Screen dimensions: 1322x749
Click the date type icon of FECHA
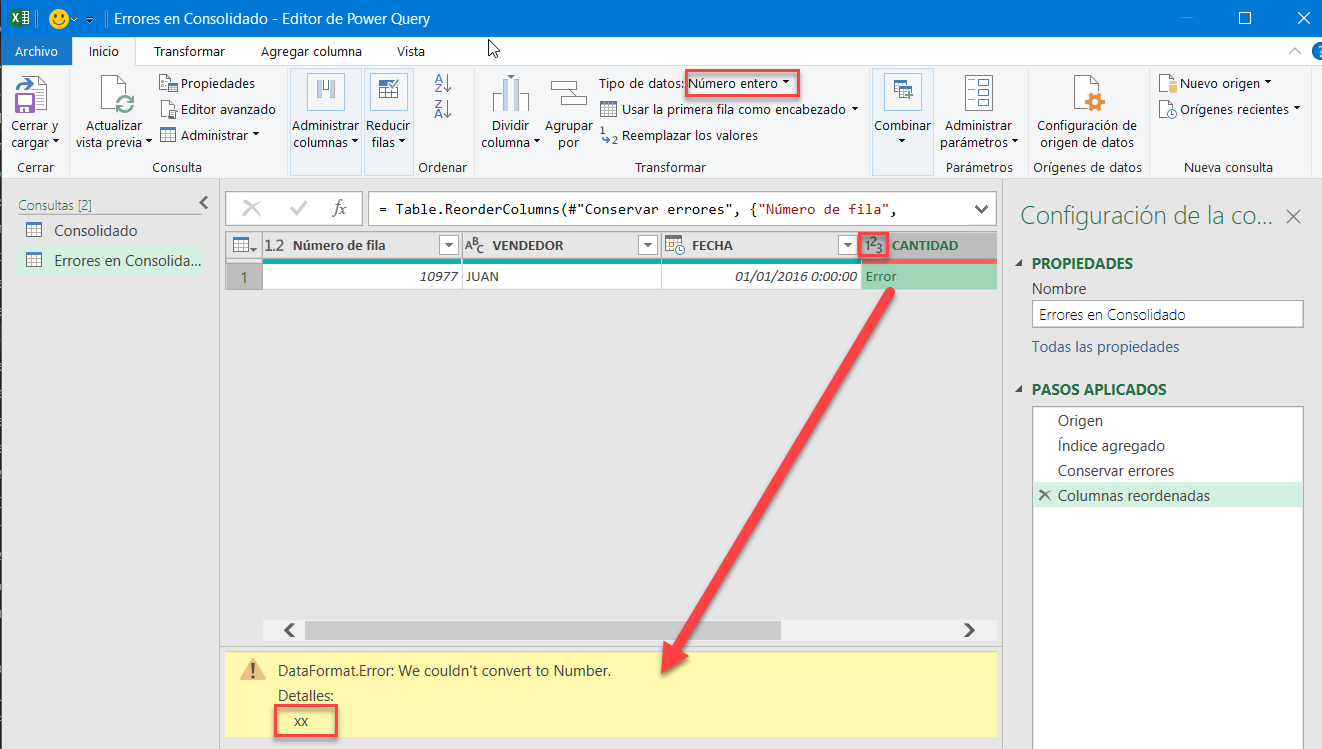(675, 245)
